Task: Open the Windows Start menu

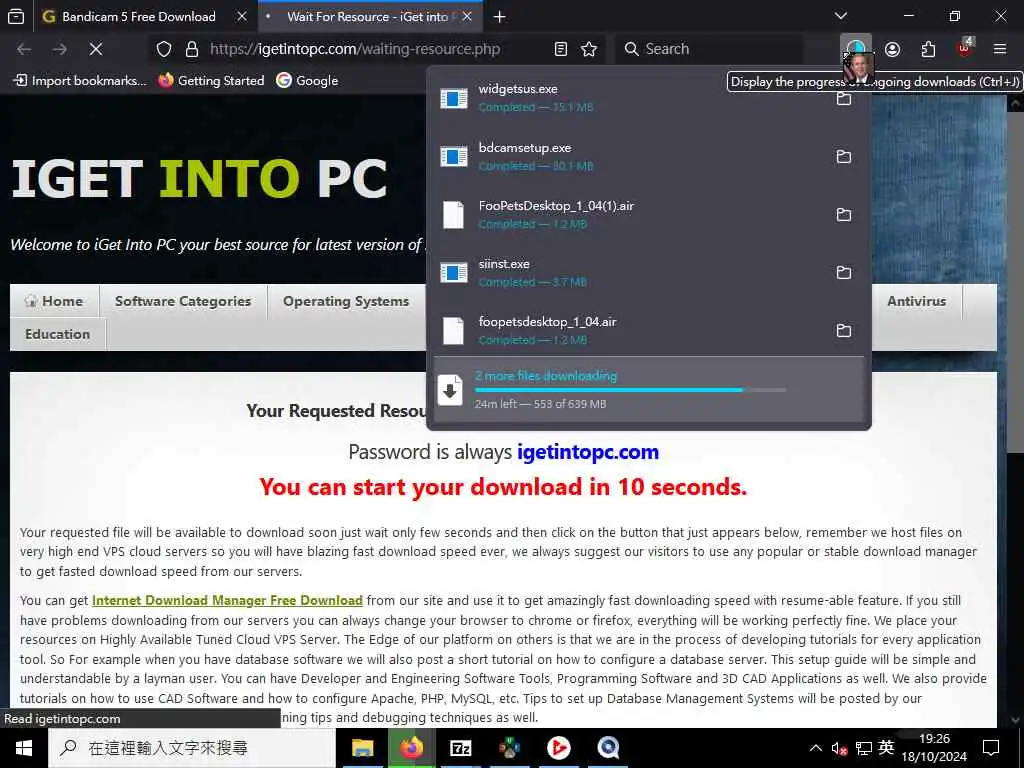Action: [x=24, y=748]
